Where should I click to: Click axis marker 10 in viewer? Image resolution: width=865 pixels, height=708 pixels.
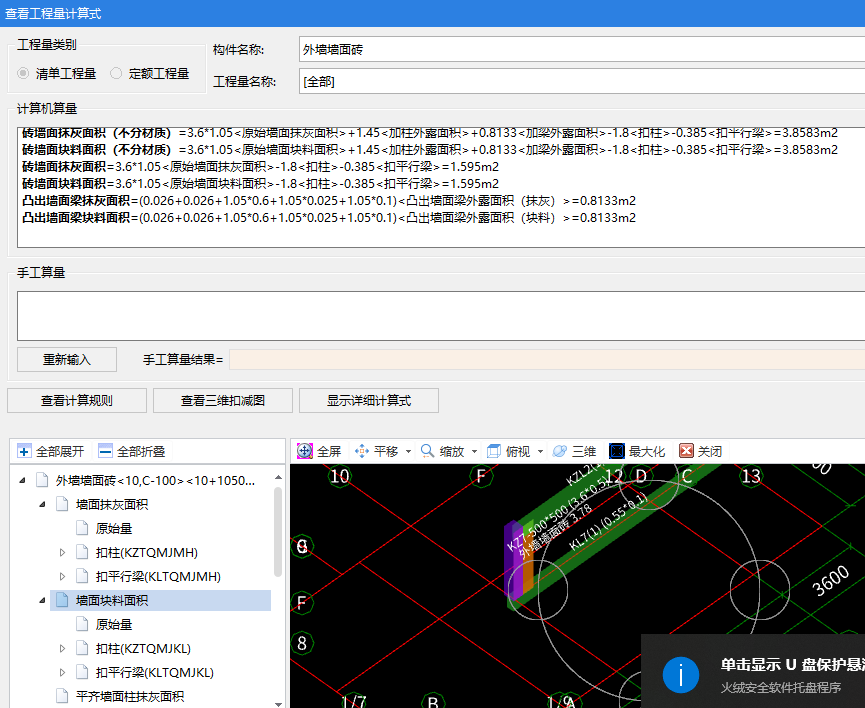pyautogui.click(x=339, y=476)
